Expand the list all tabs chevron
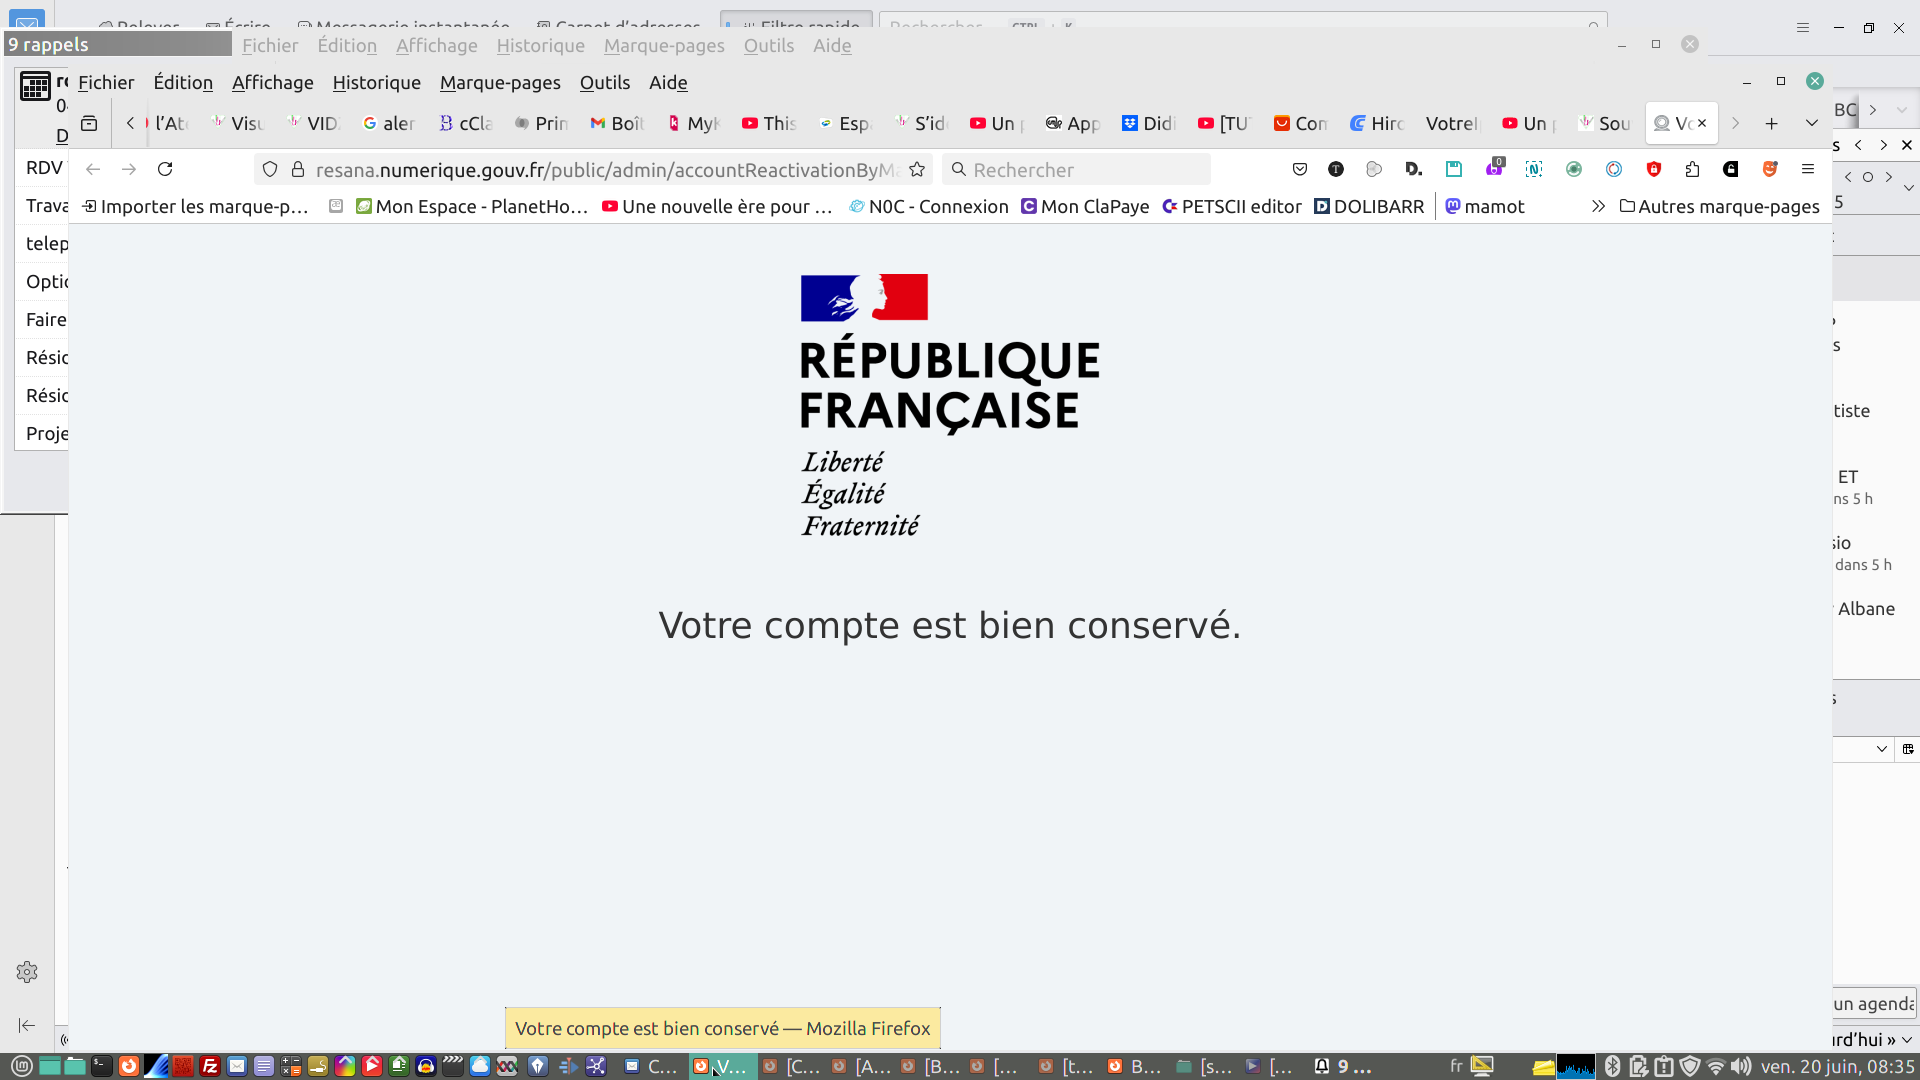Image resolution: width=1920 pixels, height=1080 pixels. [1811, 123]
